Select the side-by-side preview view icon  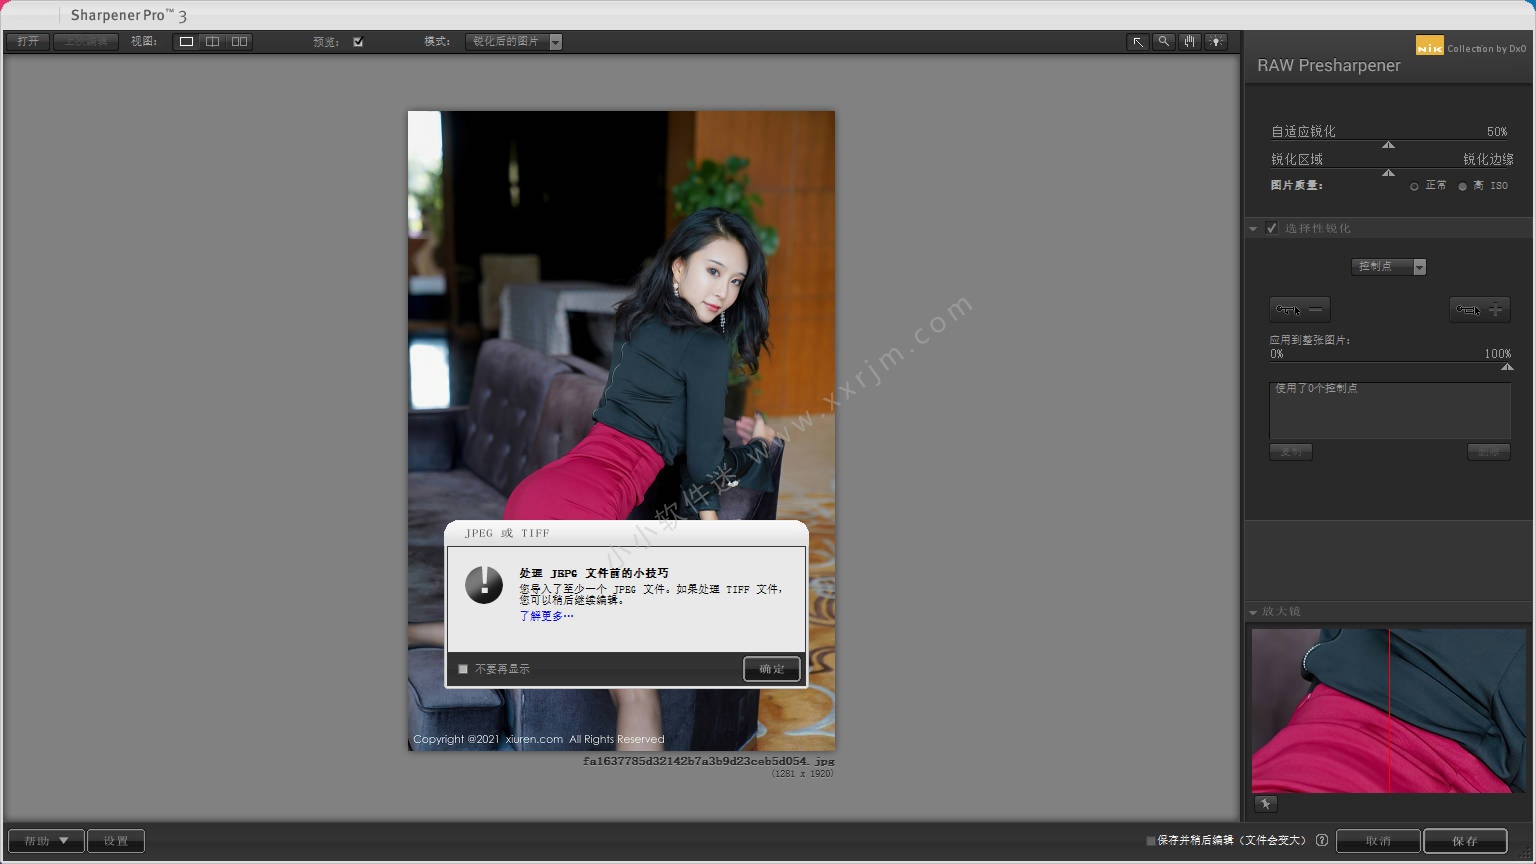[x=239, y=42]
